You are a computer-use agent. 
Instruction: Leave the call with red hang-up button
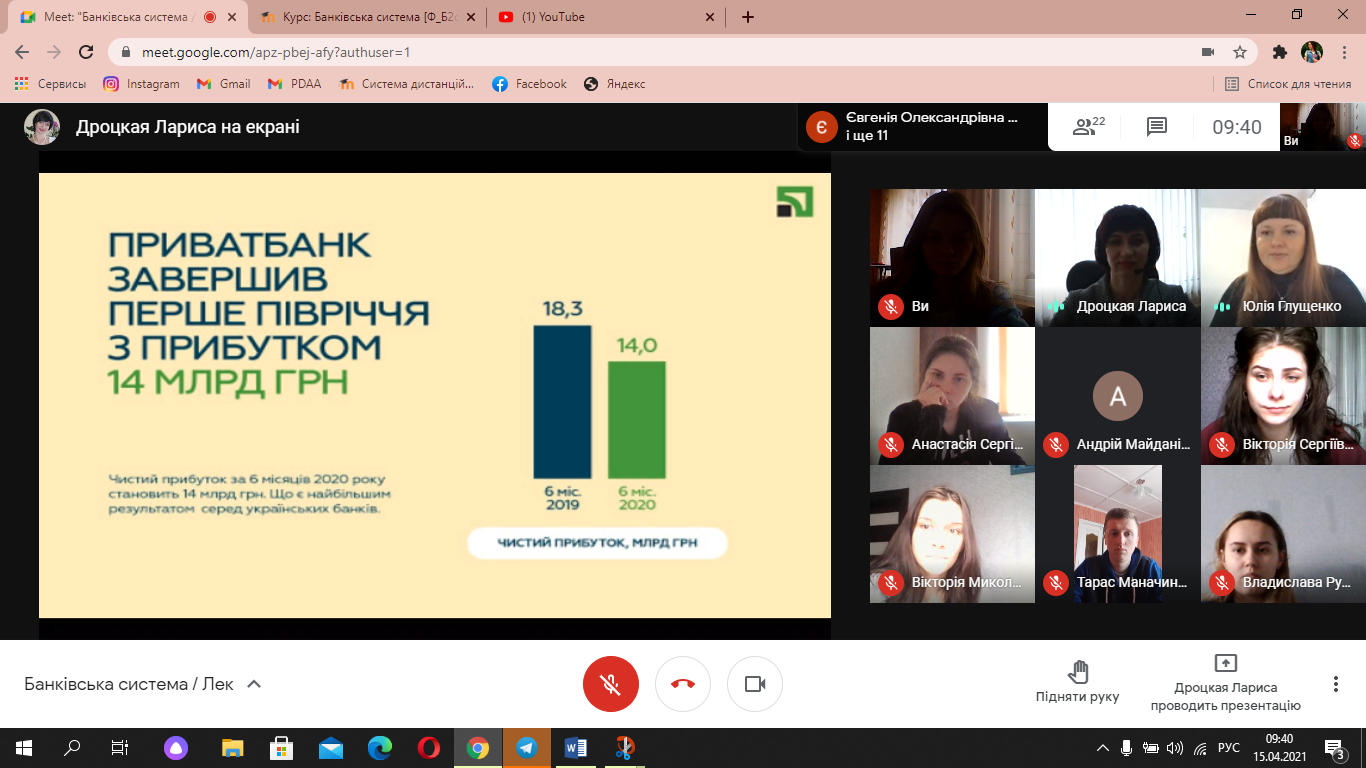683,684
